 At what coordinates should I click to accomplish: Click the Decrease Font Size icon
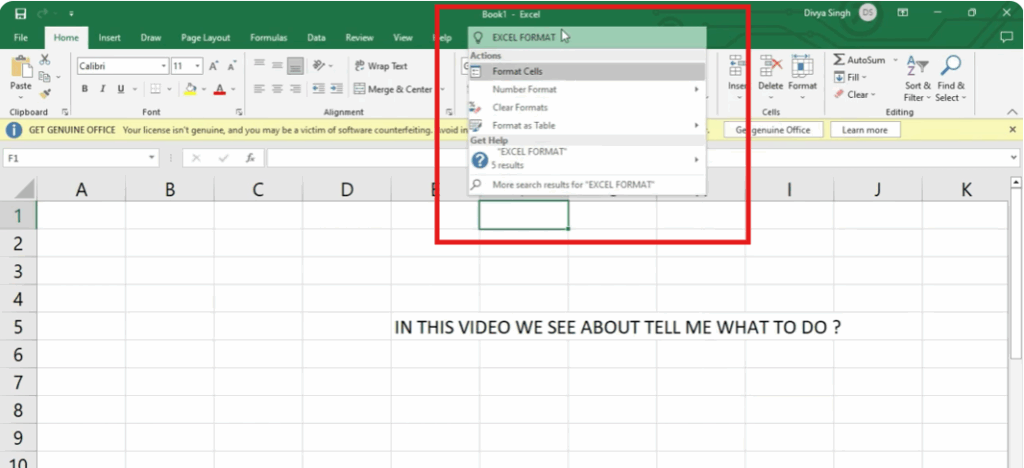[232, 66]
